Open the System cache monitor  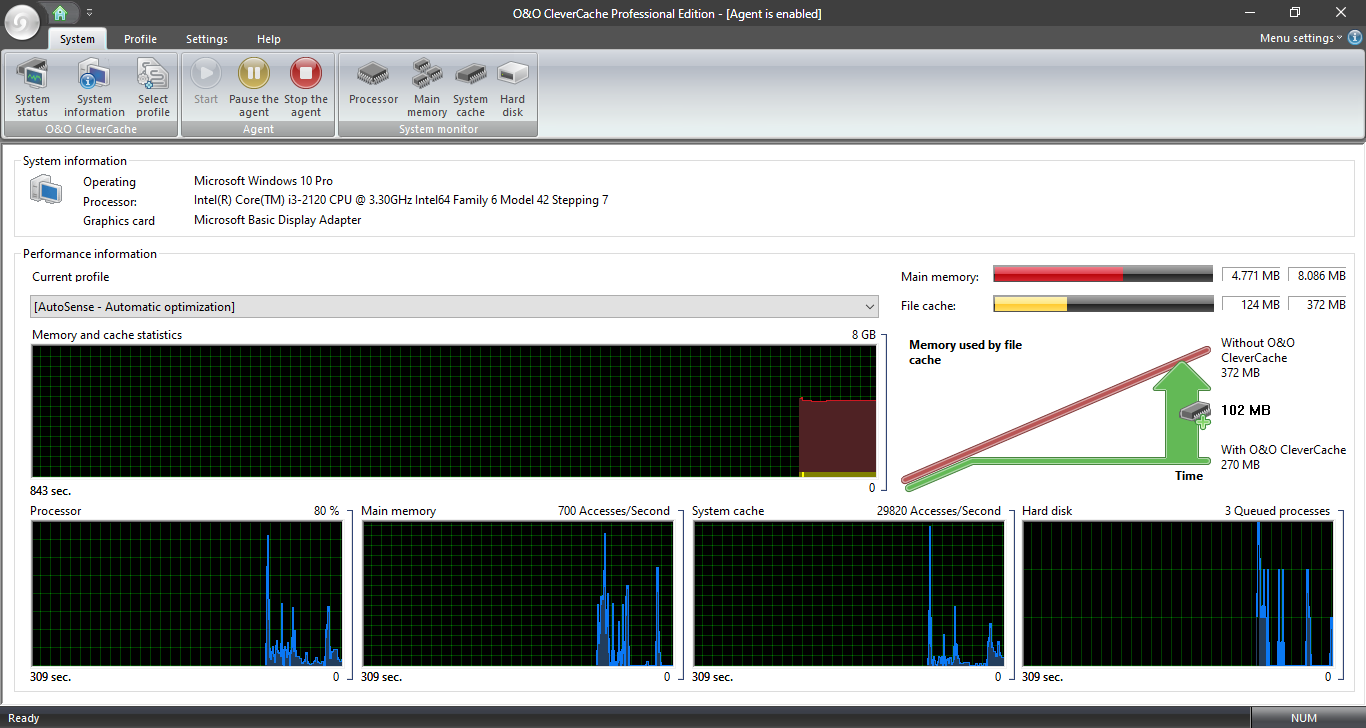[470, 88]
